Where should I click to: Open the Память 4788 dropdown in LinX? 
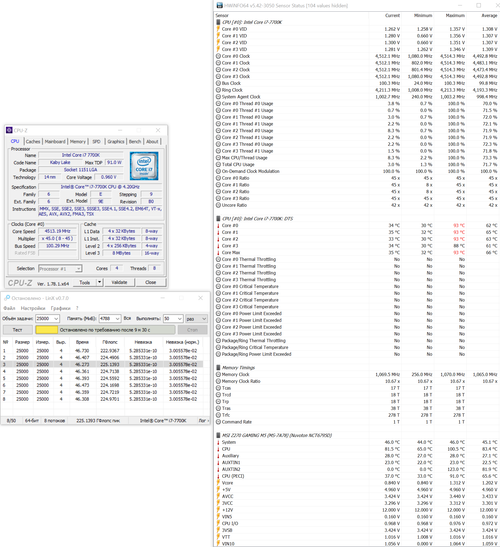pyautogui.click(x=110, y=319)
